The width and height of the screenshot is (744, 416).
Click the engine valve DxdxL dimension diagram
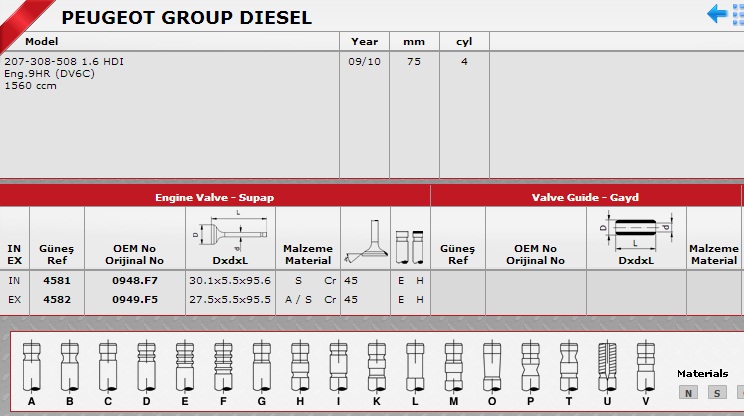(230, 231)
